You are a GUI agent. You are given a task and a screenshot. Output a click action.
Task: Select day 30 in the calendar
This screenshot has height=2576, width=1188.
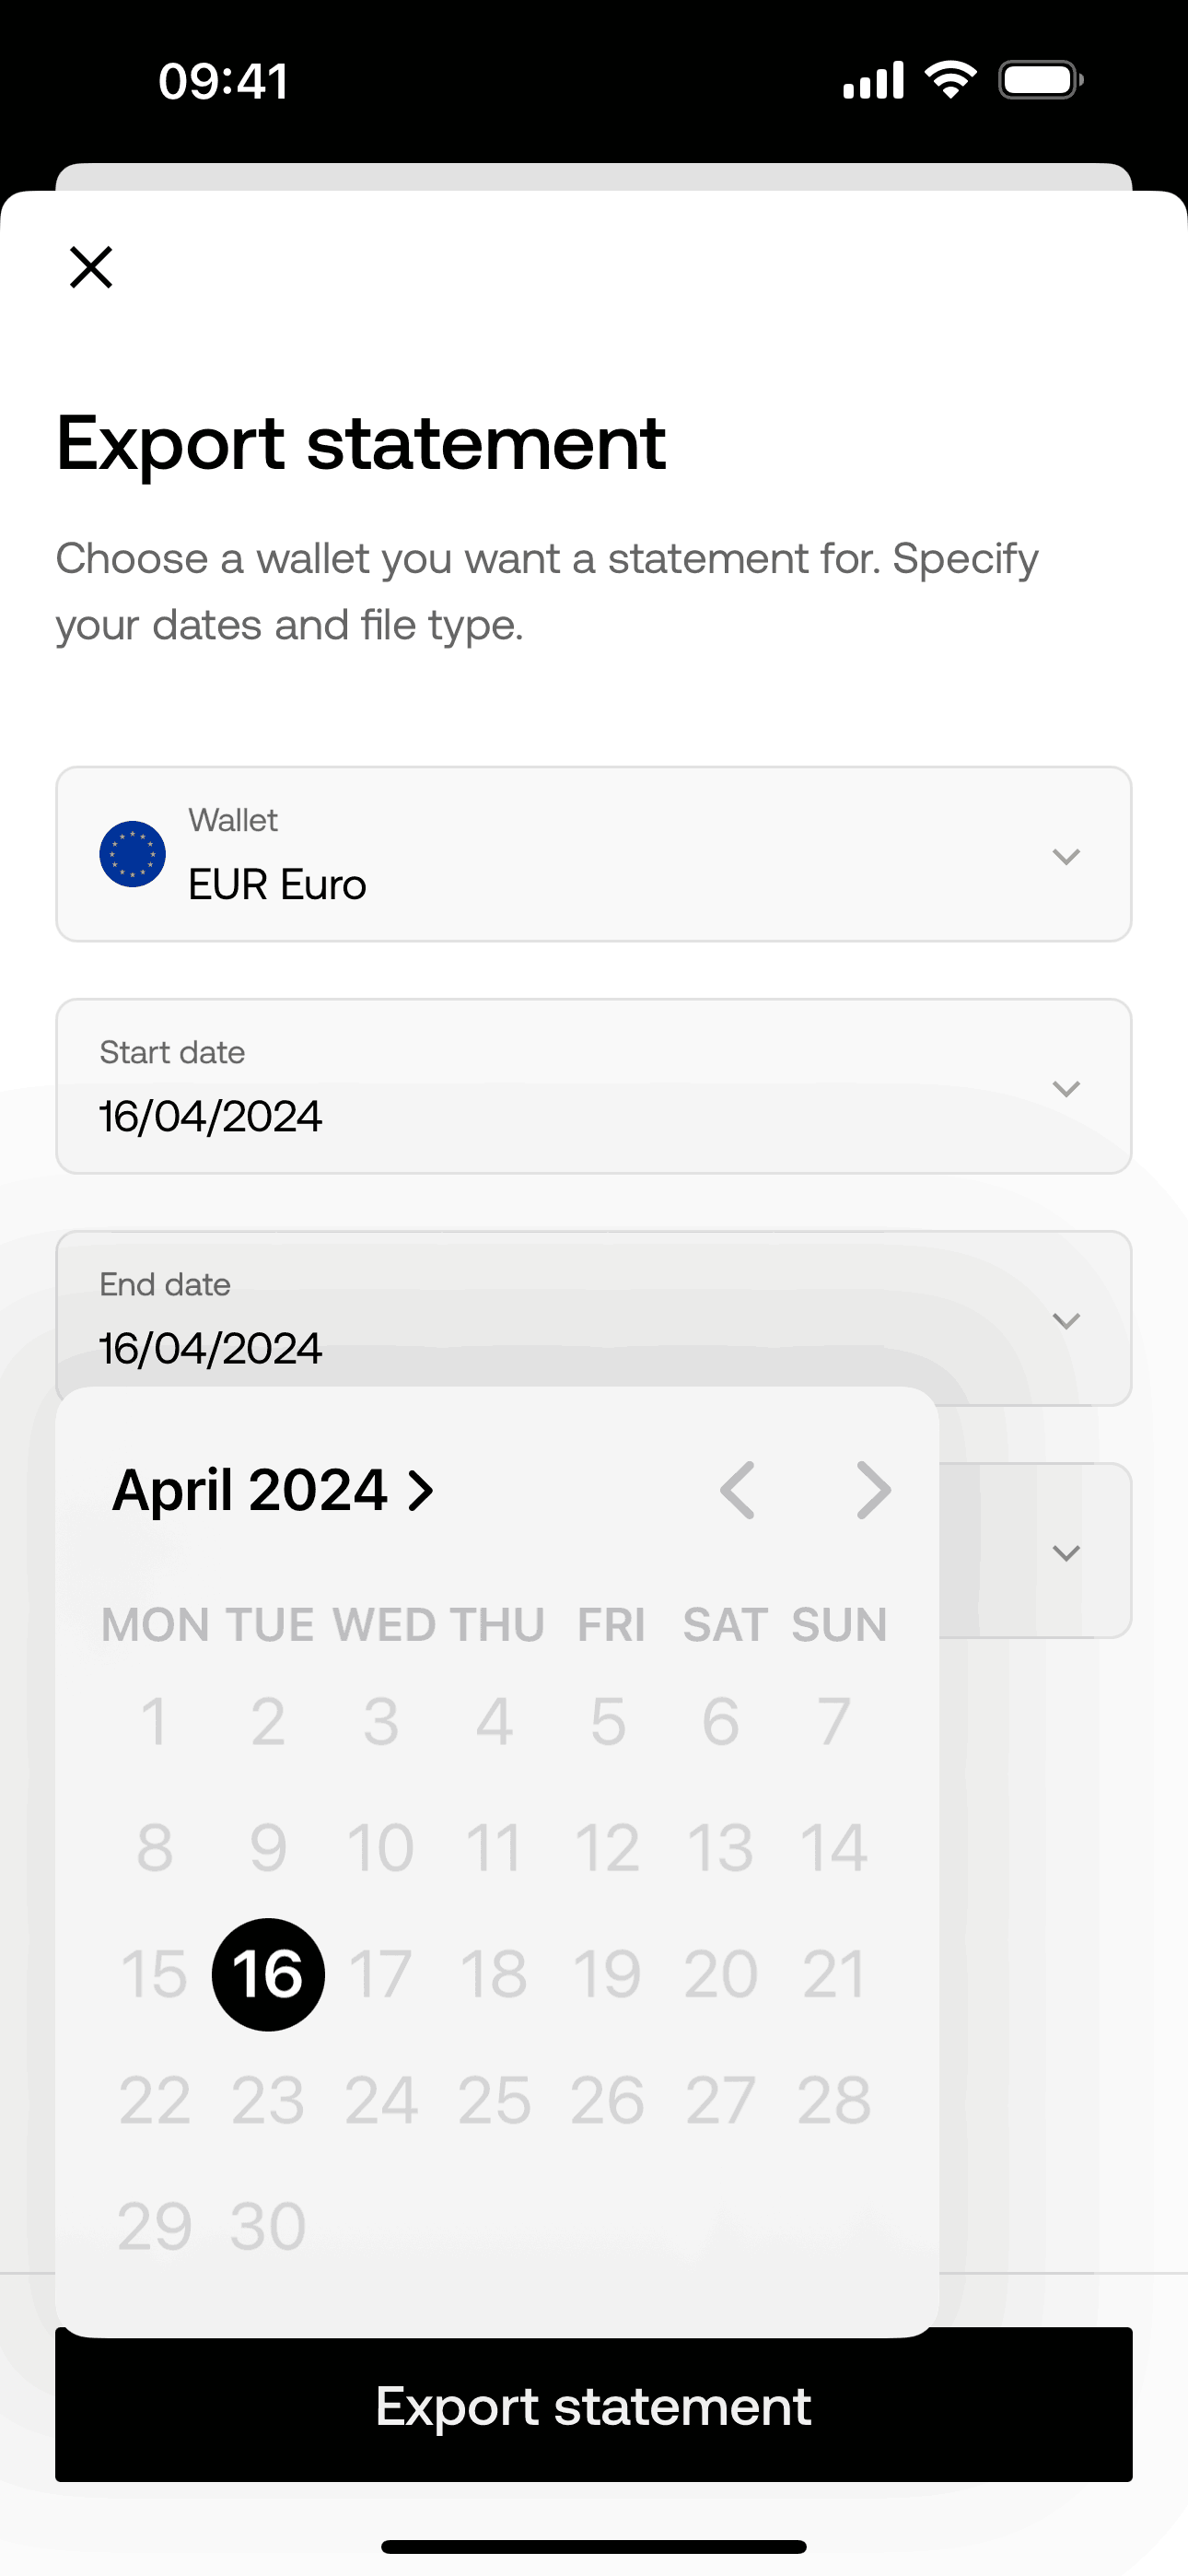coord(268,2226)
